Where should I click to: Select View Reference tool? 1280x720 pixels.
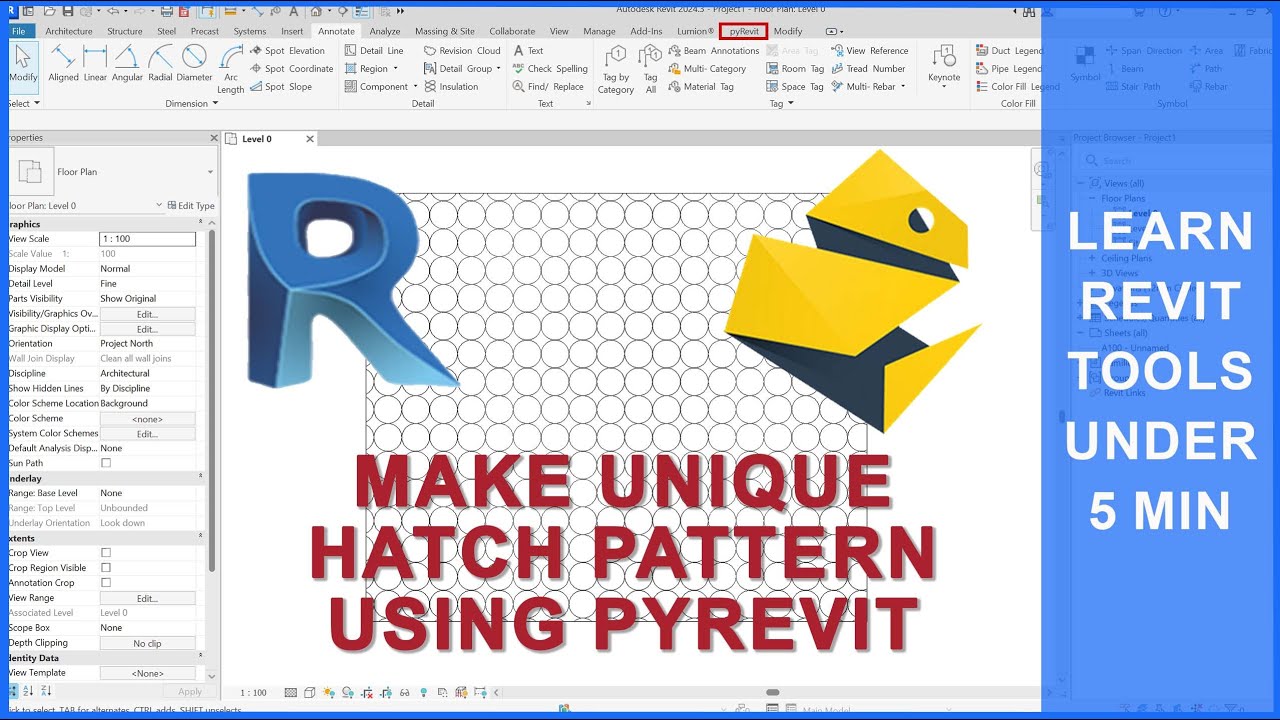coord(869,51)
